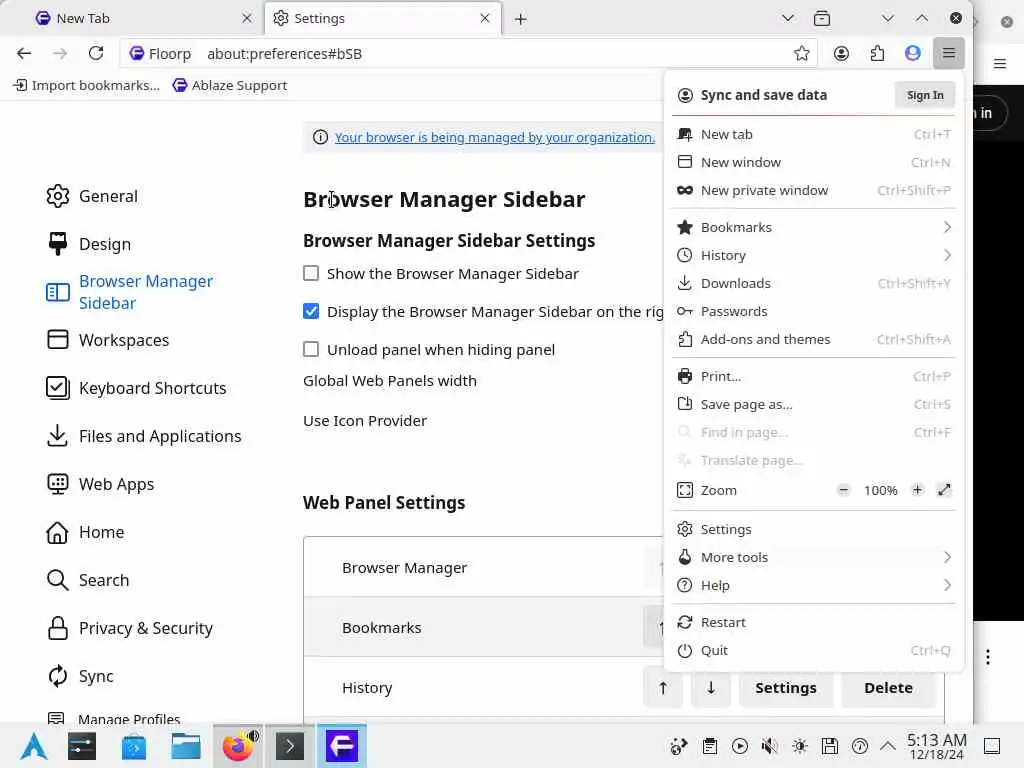Reload the current page
Screen dimensions: 1024x768
click(96, 54)
